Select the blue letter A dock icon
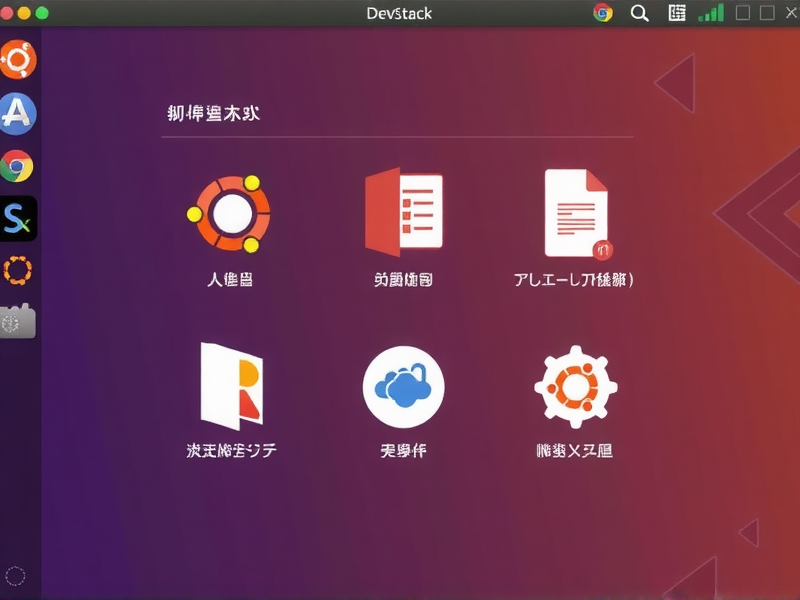The width and height of the screenshot is (800, 600). [18, 109]
